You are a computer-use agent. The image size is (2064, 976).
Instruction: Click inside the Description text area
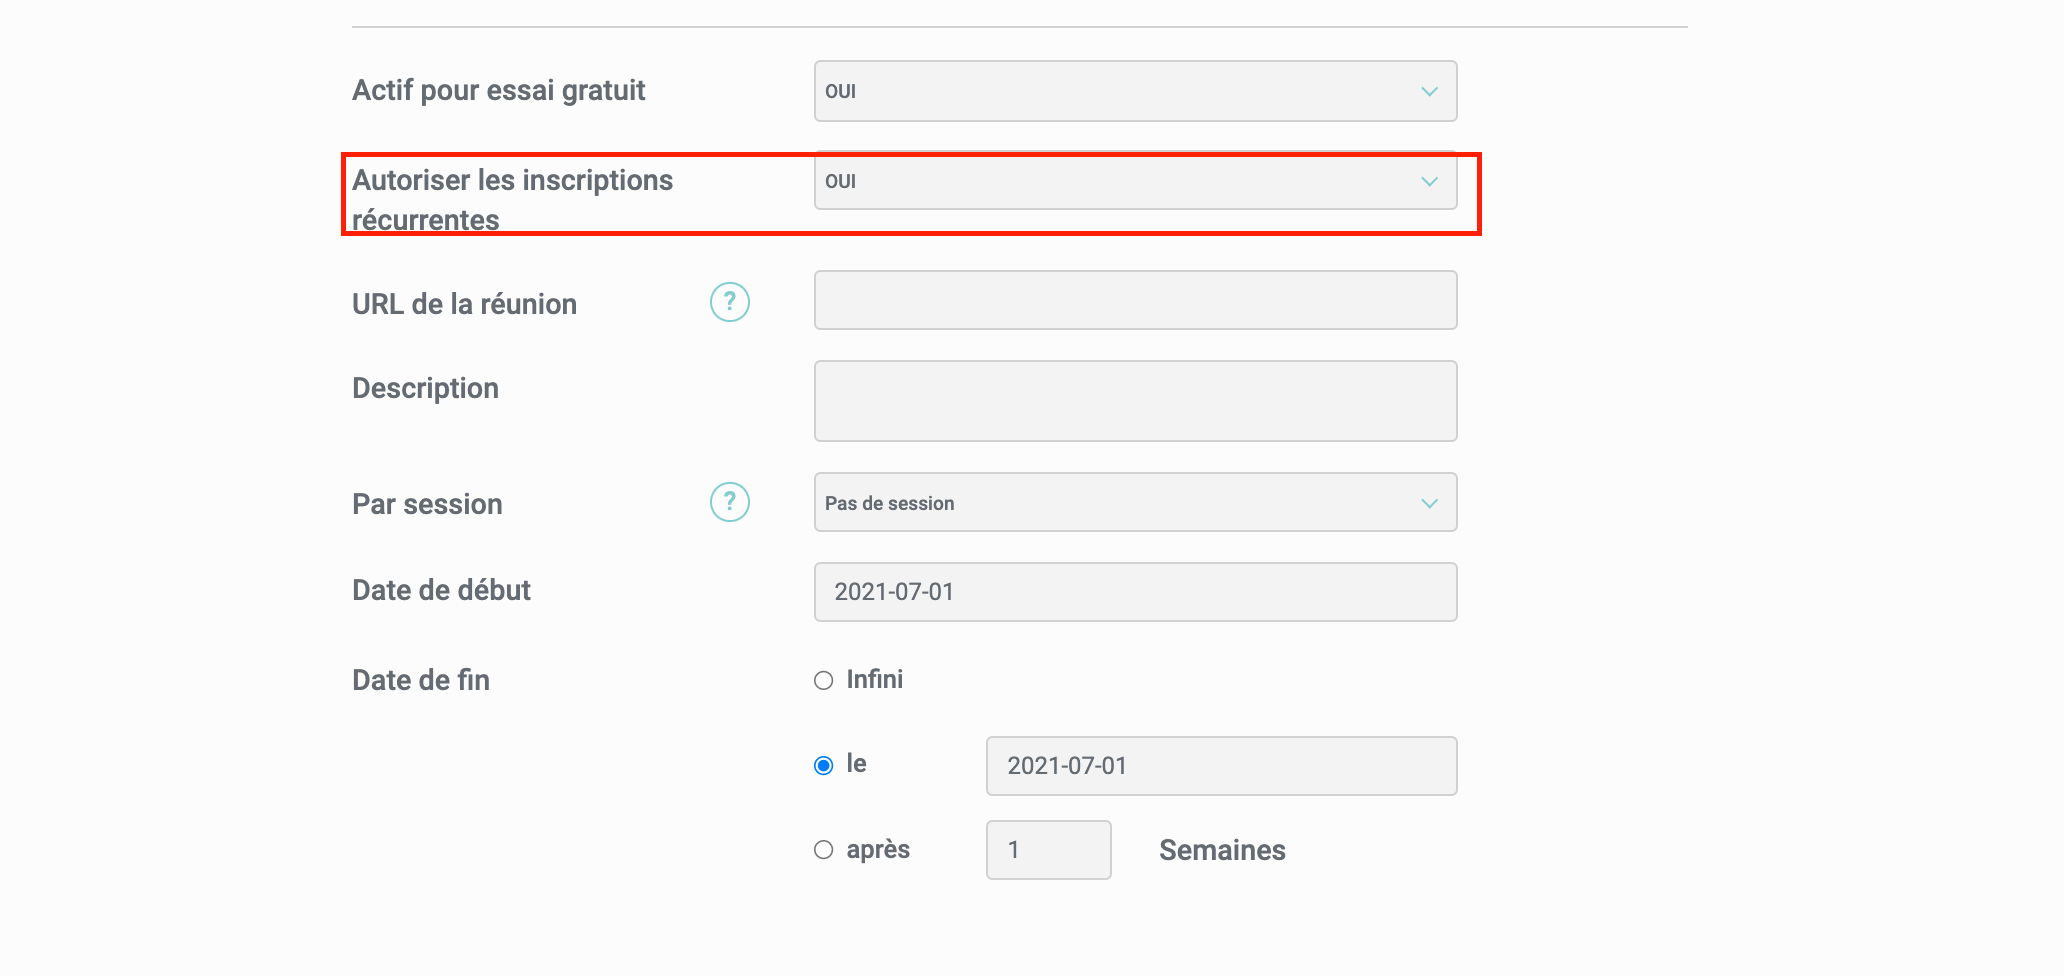pyautogui.click(x=1135, y=401)
